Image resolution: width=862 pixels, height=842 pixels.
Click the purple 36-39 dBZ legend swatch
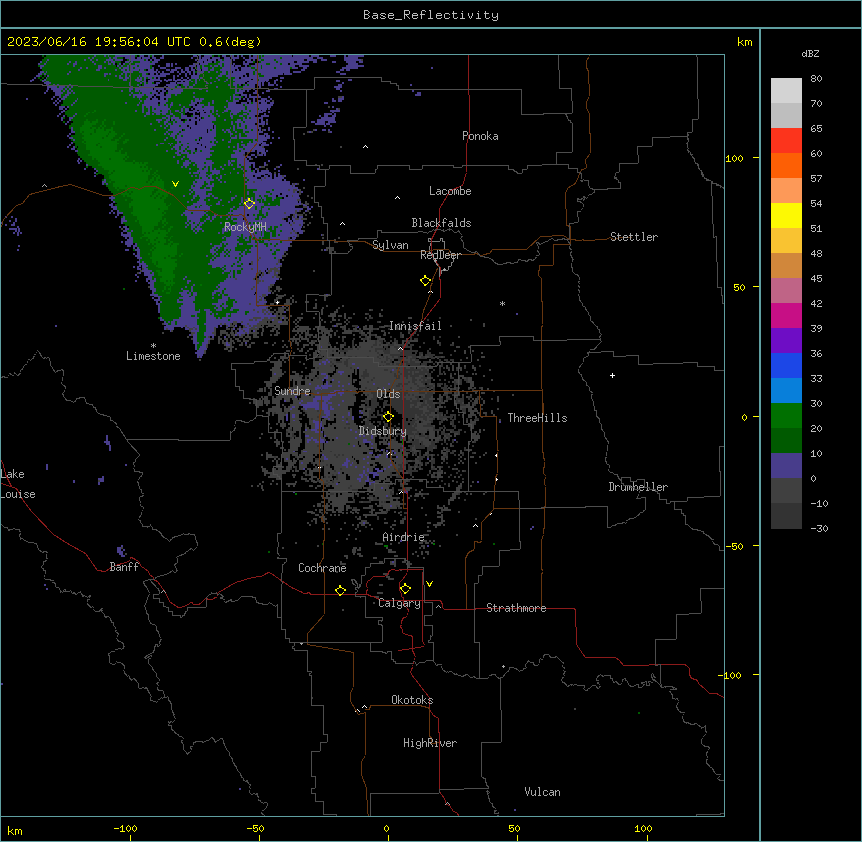786,341
